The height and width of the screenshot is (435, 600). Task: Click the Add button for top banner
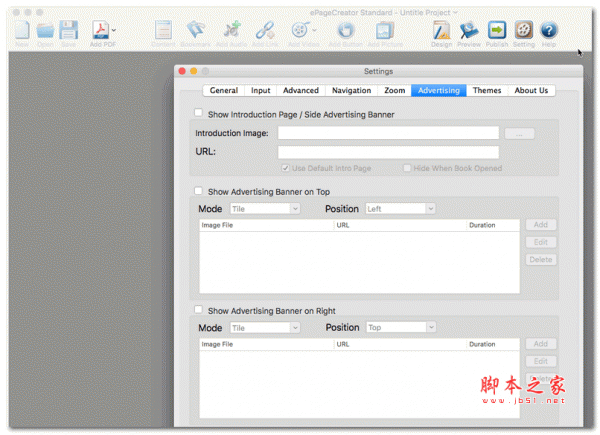pyautogui.click(x=541, y=225)
